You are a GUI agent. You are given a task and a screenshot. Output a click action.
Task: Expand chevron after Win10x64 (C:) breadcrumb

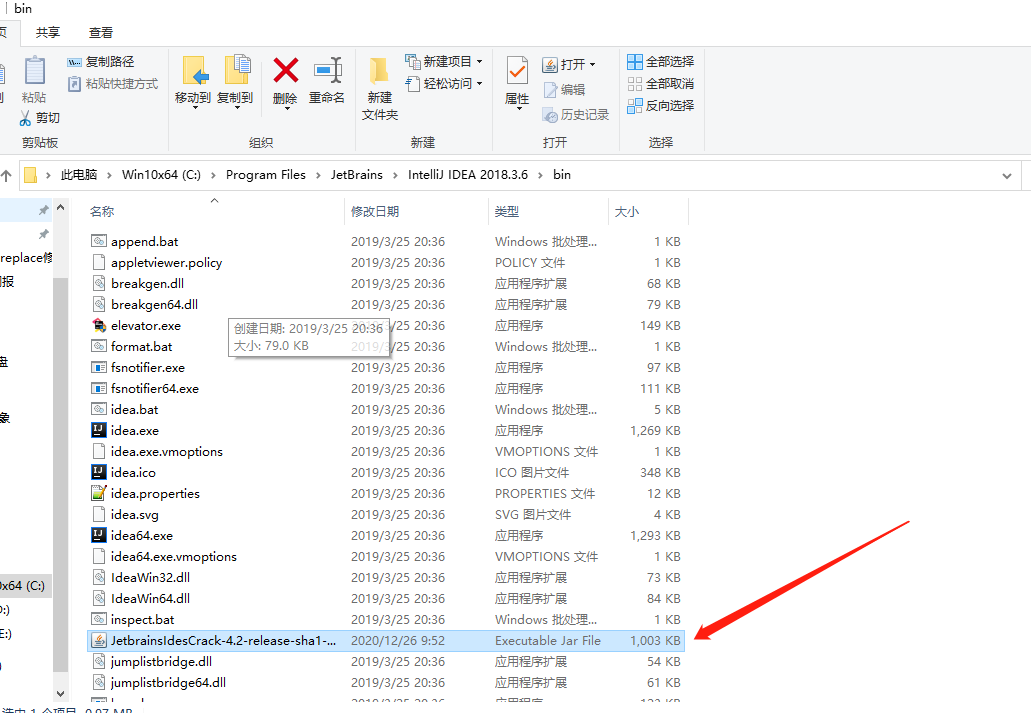(x=213, y=175)
